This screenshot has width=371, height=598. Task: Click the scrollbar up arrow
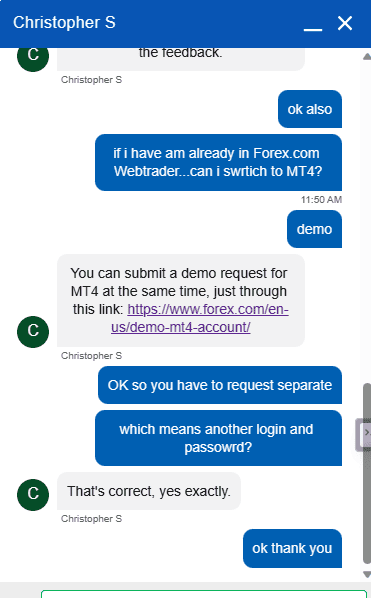click(x=367, y=57)
